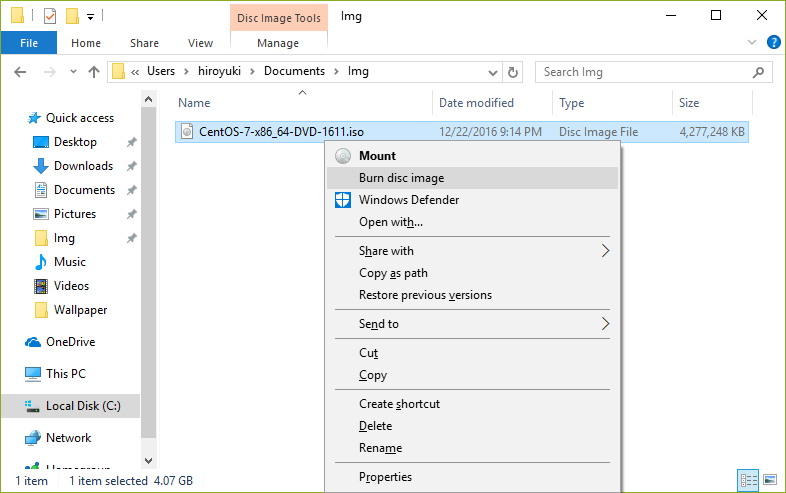786x493 pixels.
Task: Switch to Details view icon
Action: coord(748,480)
